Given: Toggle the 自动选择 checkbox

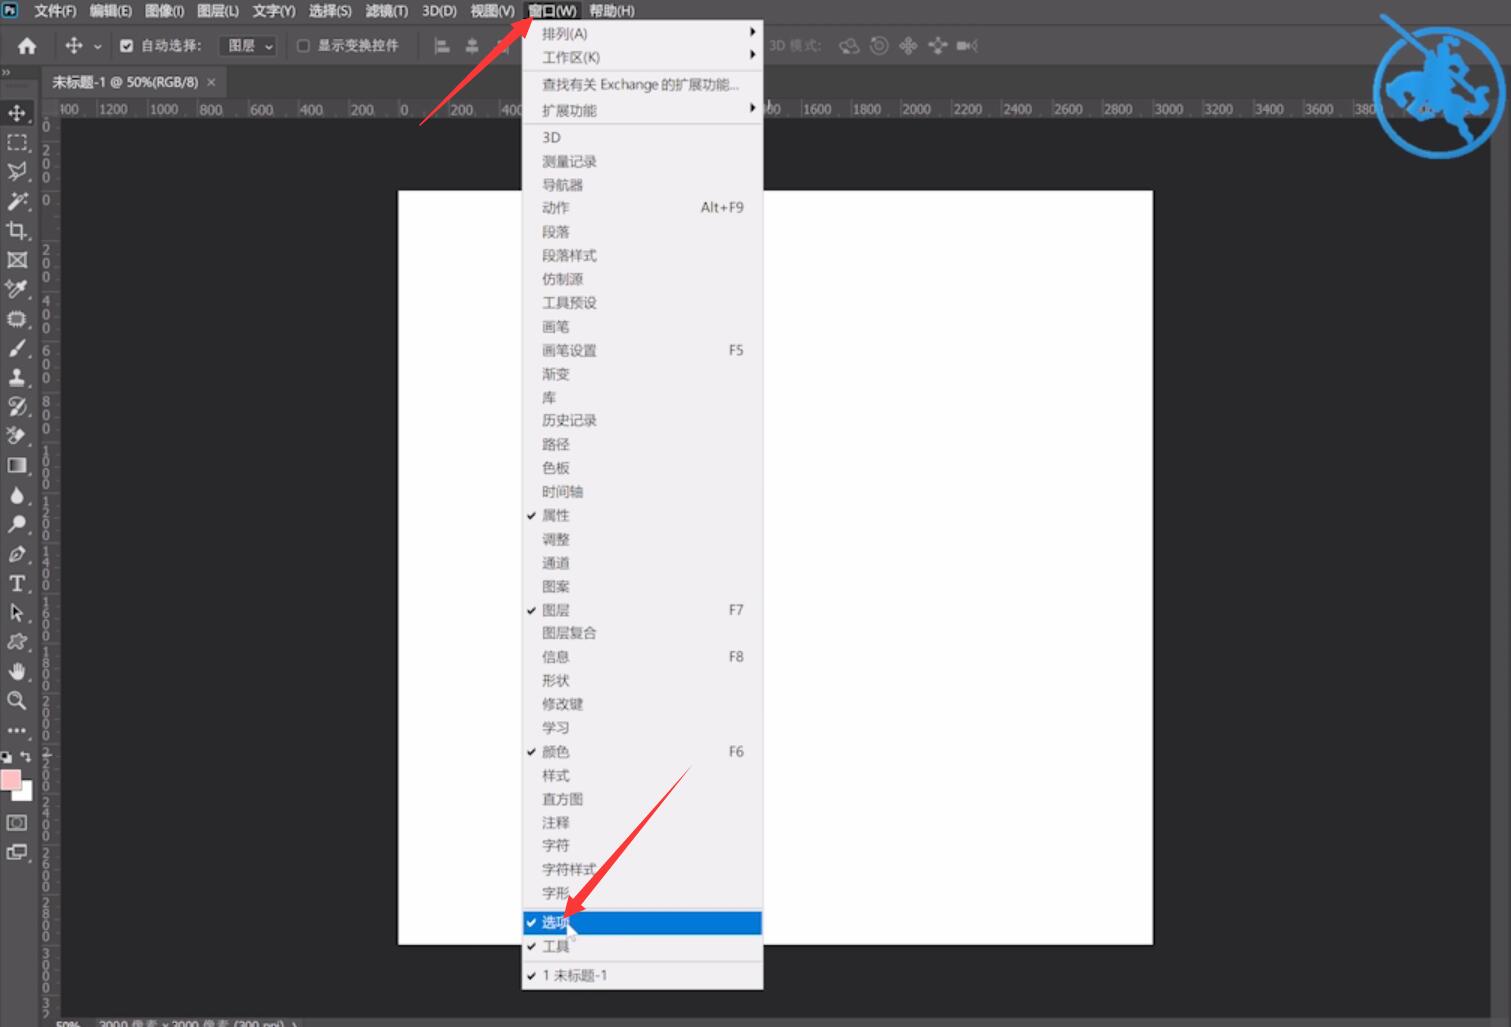Looking at the screenshot, I should tap(126, 46).
